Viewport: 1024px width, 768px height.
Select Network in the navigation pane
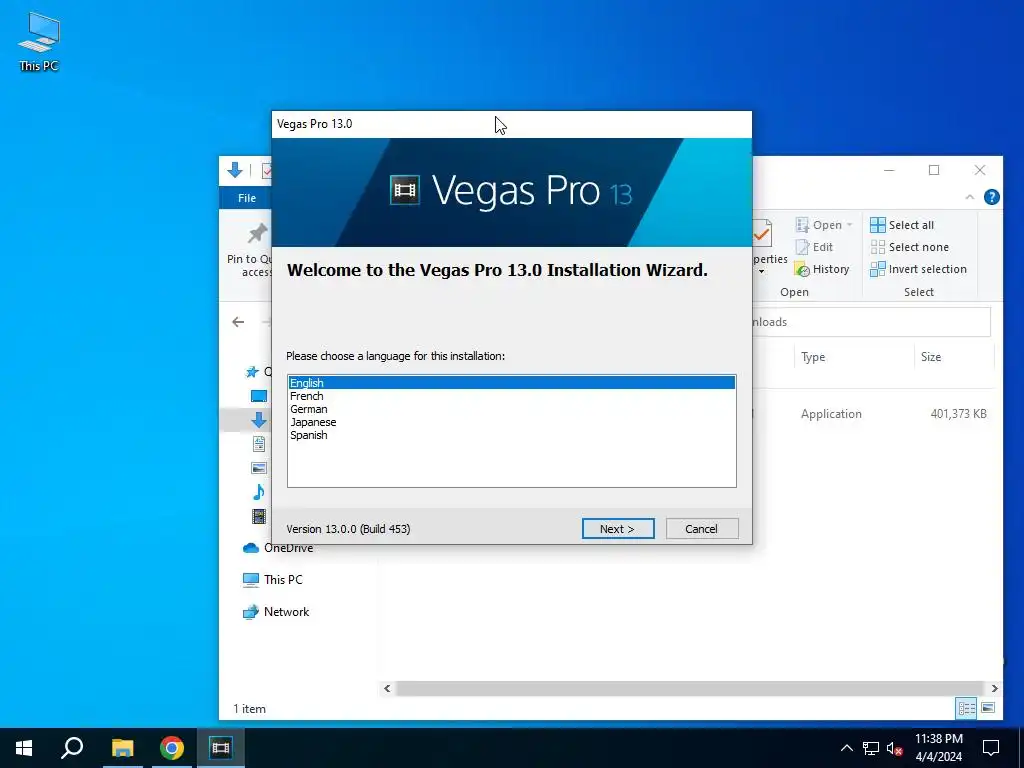tap(276, 612)
